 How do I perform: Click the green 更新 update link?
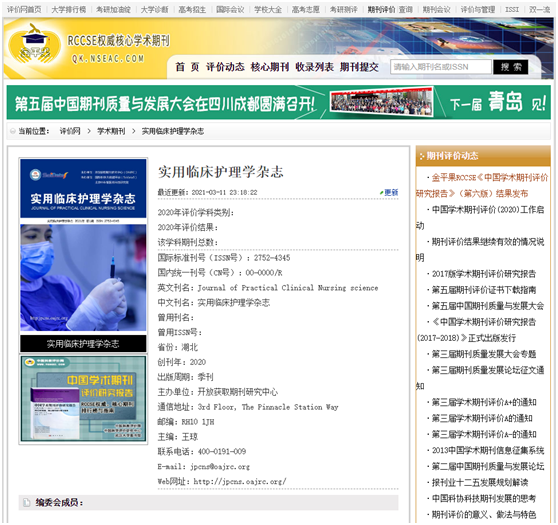(391, 193)
